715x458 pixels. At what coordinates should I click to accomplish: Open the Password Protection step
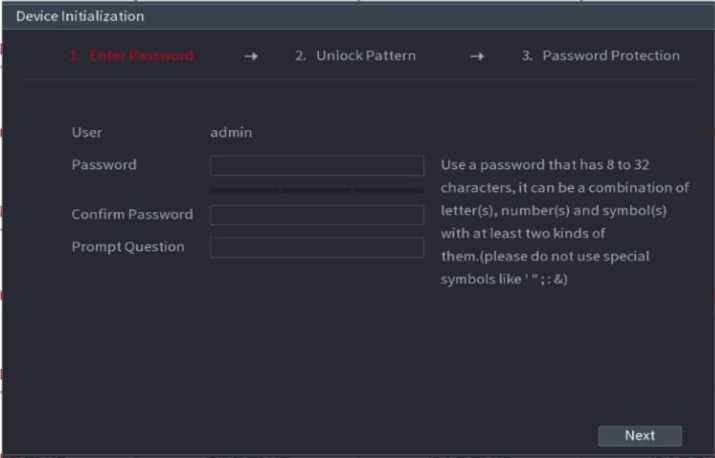600,56
